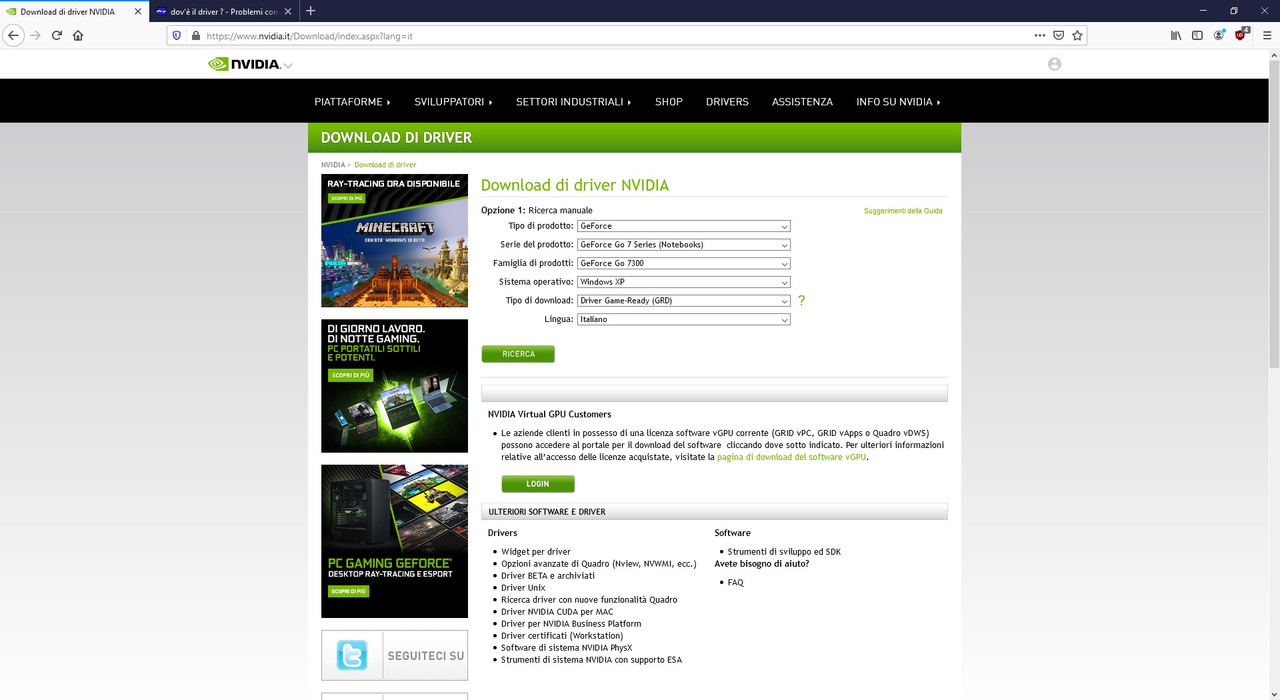This screenshot has height=700, width=1280.
Task: Go back with the browser back arrow
Action: [x=13, y=35]
